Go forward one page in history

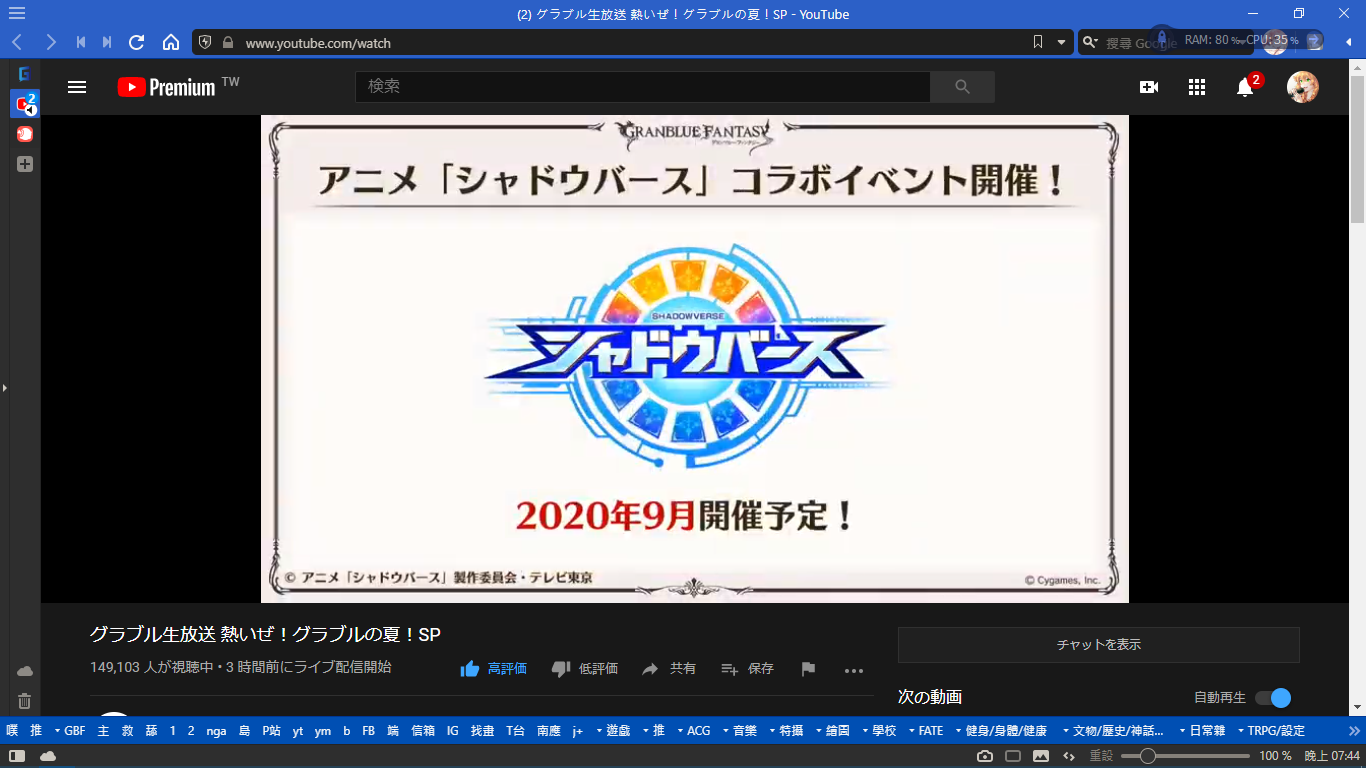click(50, 42)
